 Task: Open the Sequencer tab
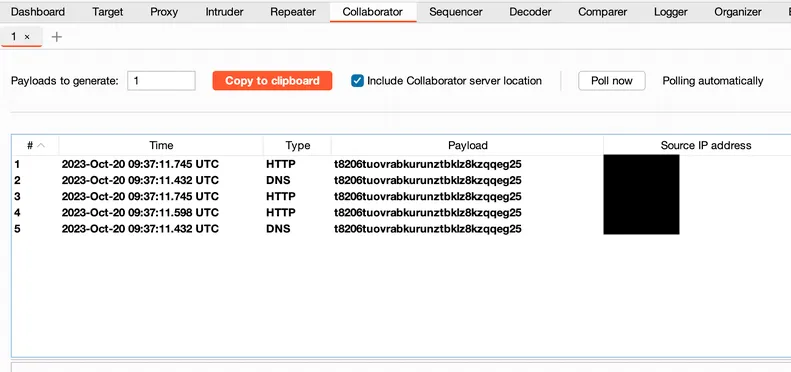click(x=456, y=12)
